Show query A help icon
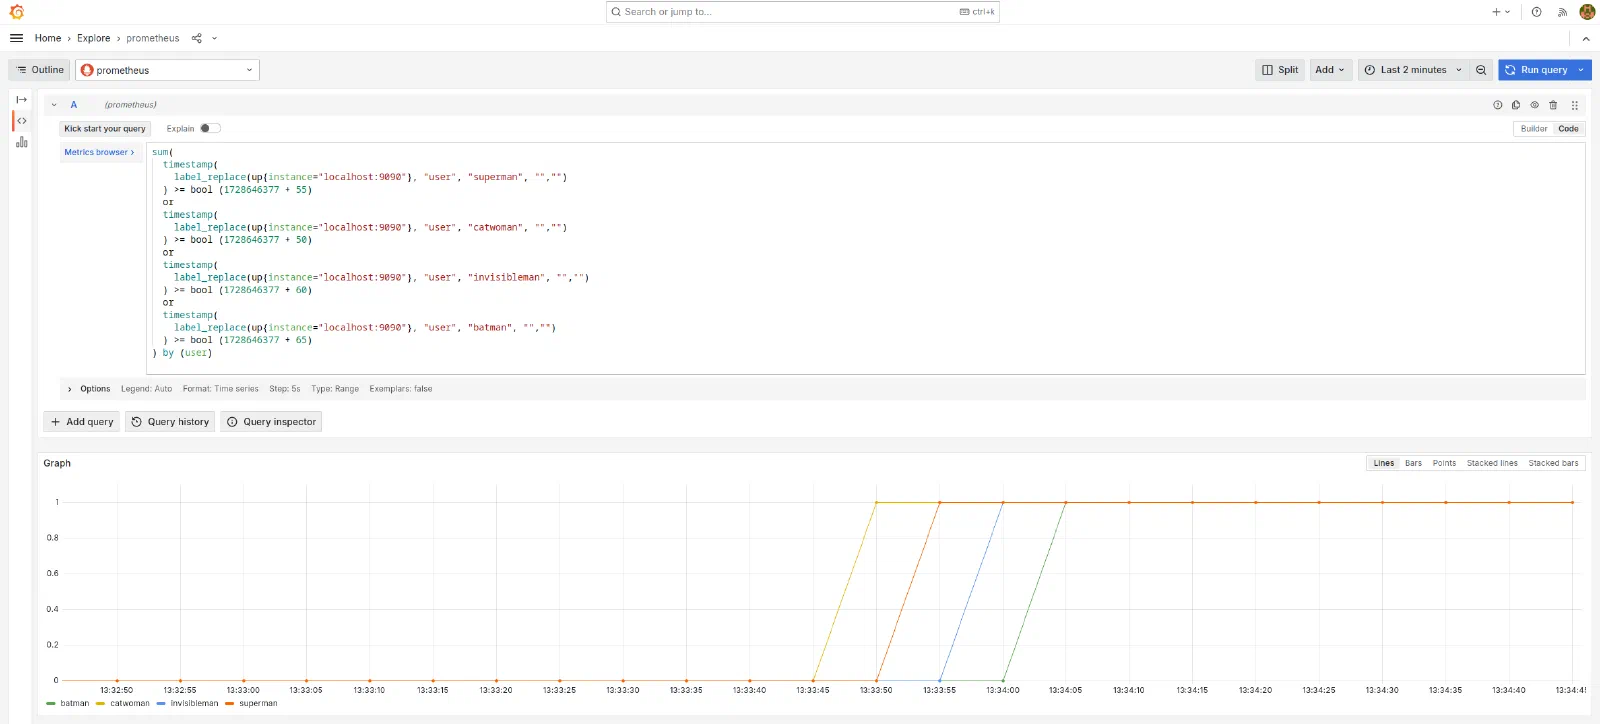The width and height of the screenshot is (1600, 724). click(1497, 105)
